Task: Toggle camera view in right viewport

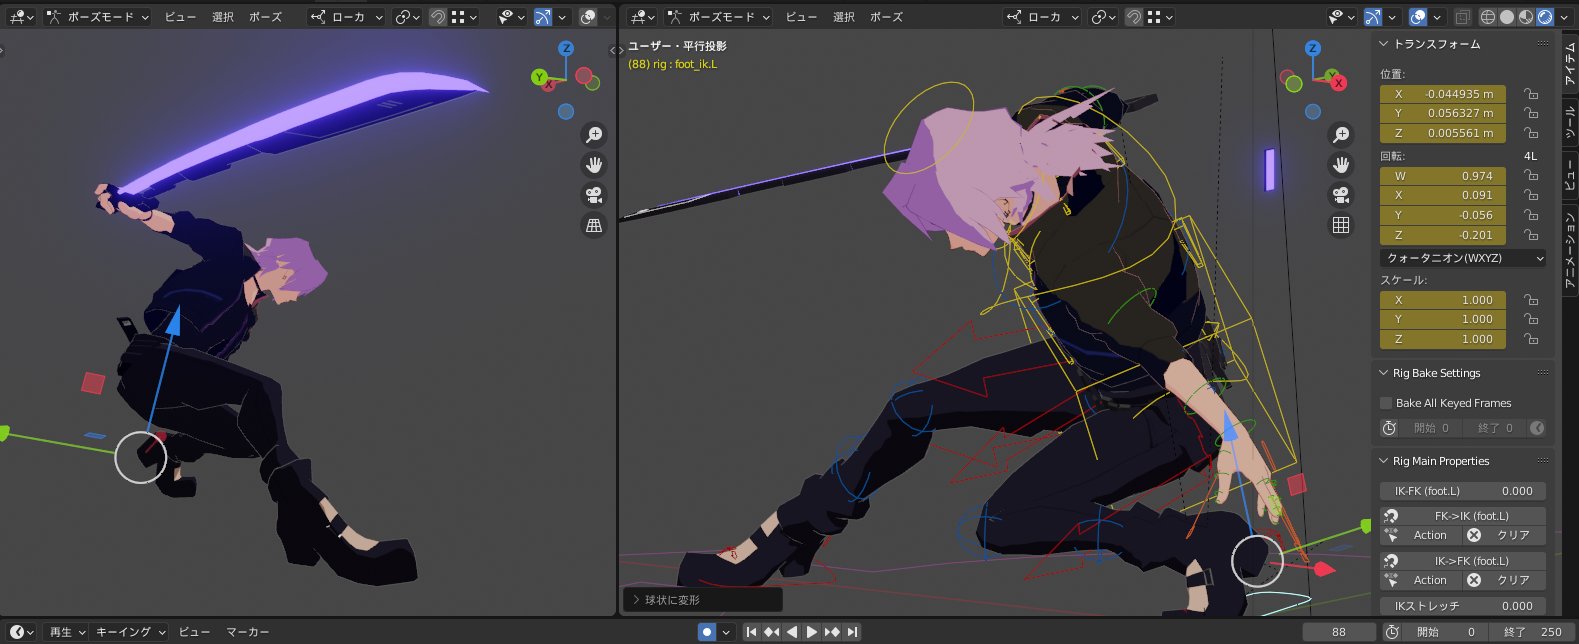Action: (x=1341, y=195)
